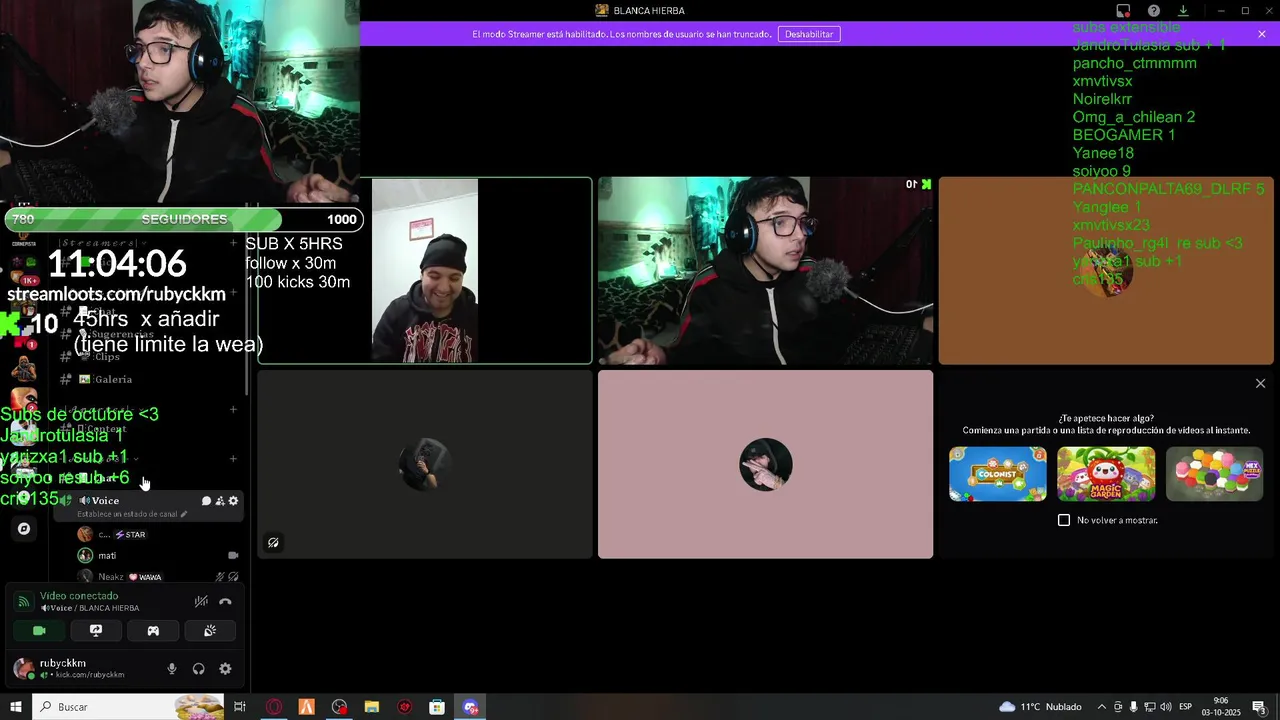
Task: Open OBS Studio from the taskbar
Action: point(339,707)
